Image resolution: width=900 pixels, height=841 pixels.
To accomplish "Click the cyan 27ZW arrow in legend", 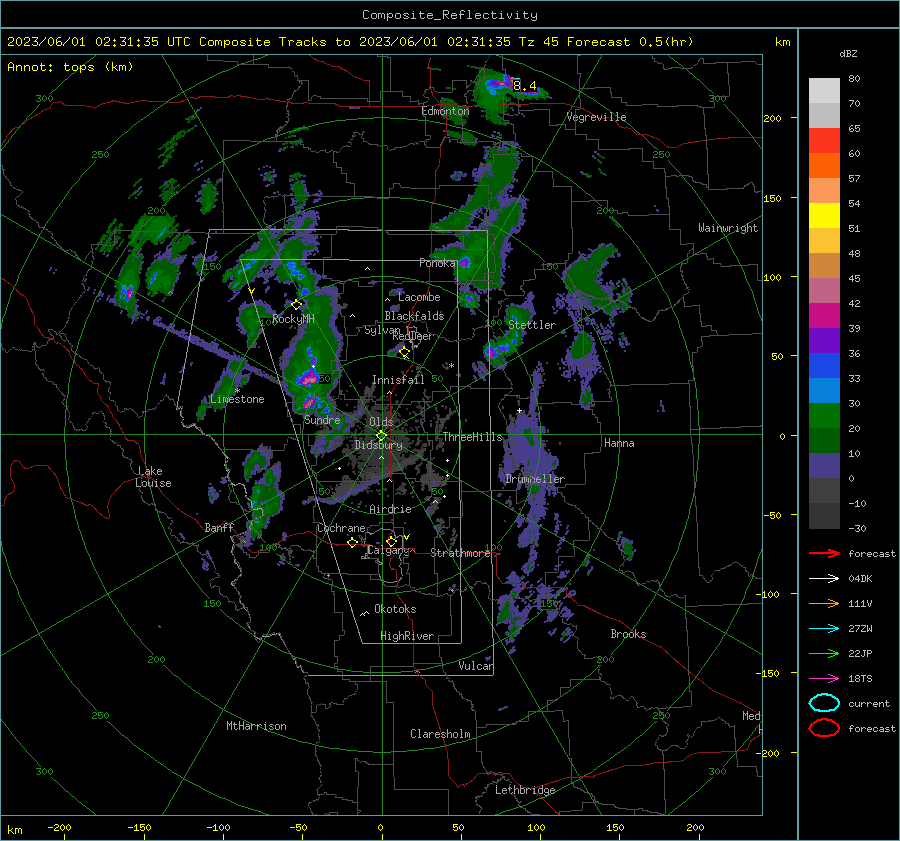I will (824, 629).
